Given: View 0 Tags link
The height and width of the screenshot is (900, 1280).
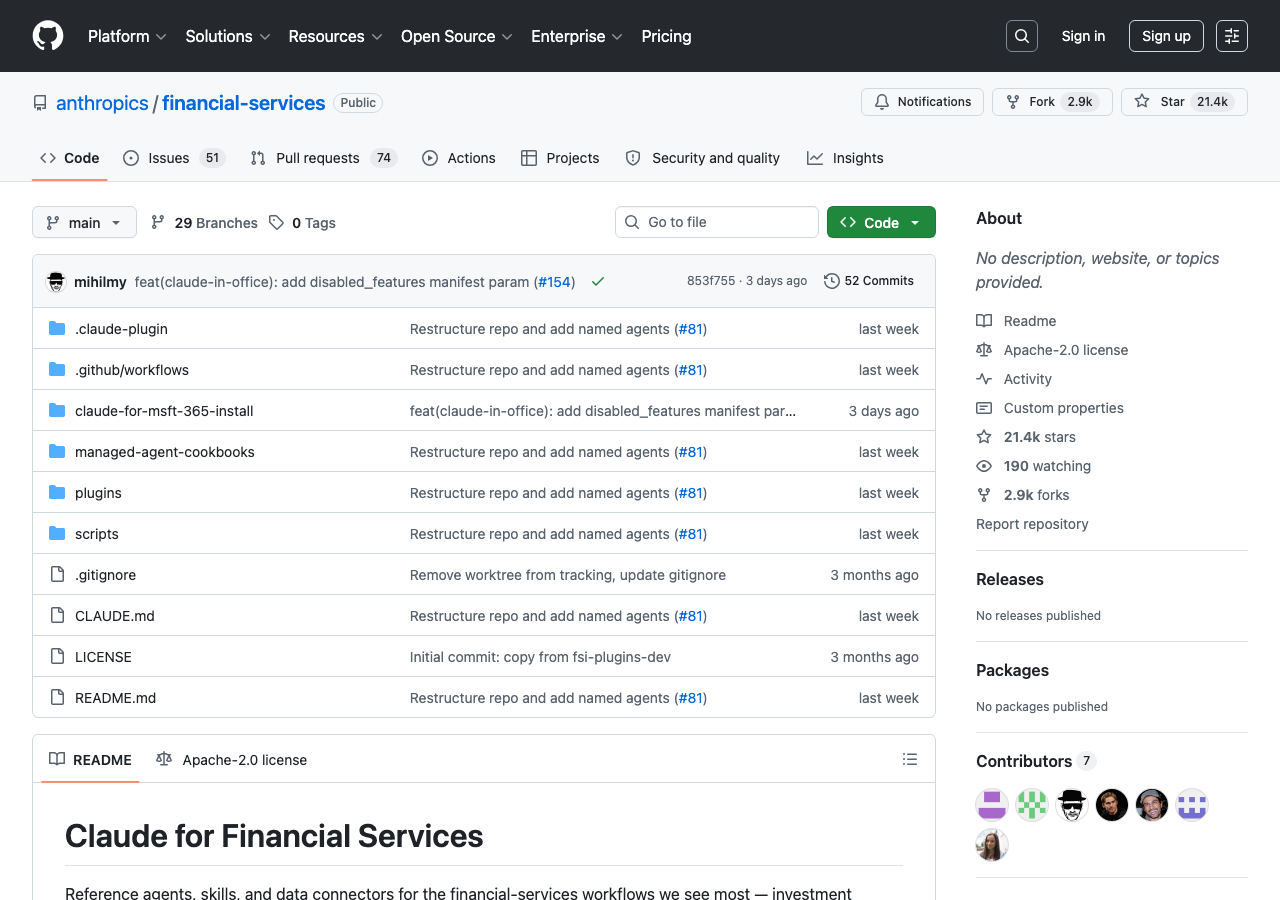Looking at the screenshot, I should point(302,222).
